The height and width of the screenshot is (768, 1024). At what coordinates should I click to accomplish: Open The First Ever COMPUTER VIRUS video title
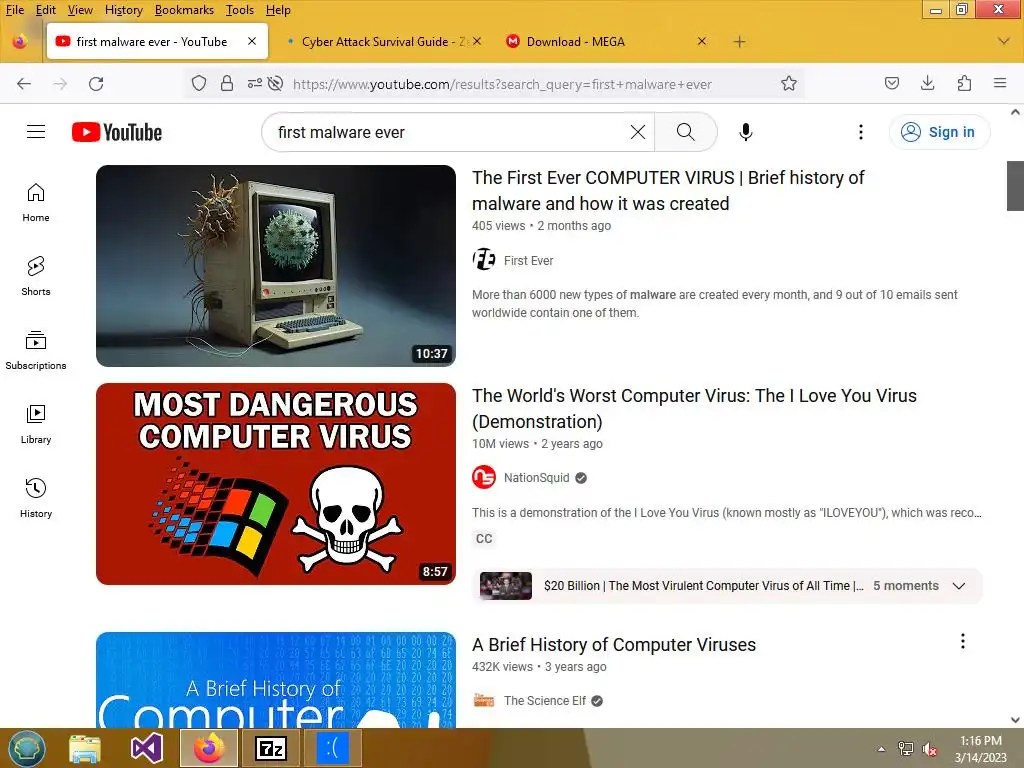(x=668, y=191)
